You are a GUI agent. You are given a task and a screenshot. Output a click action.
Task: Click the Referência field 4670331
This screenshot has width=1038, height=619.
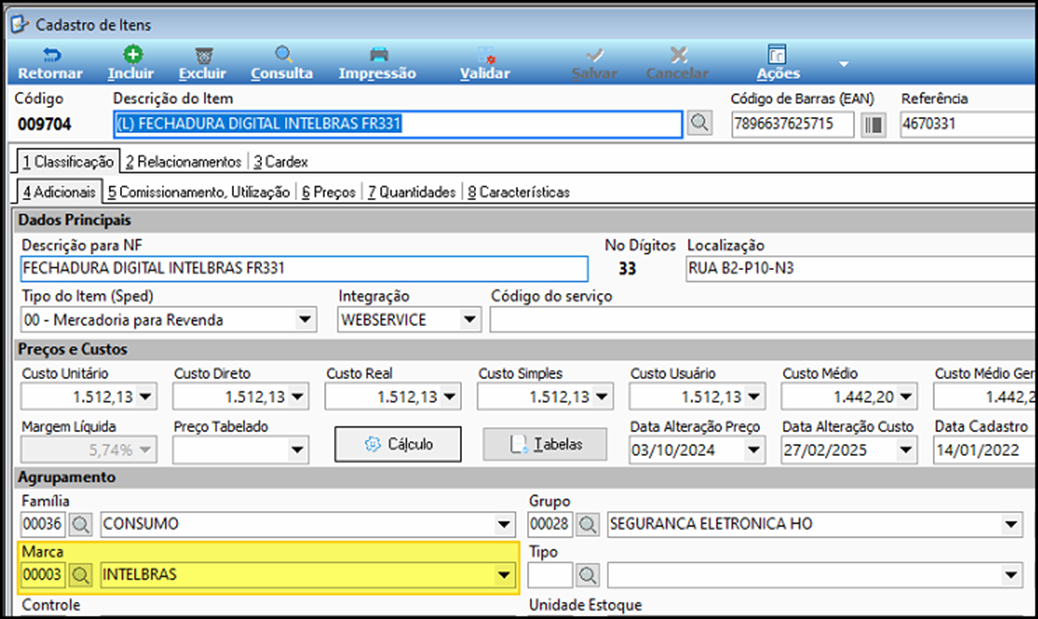[968, 124]
